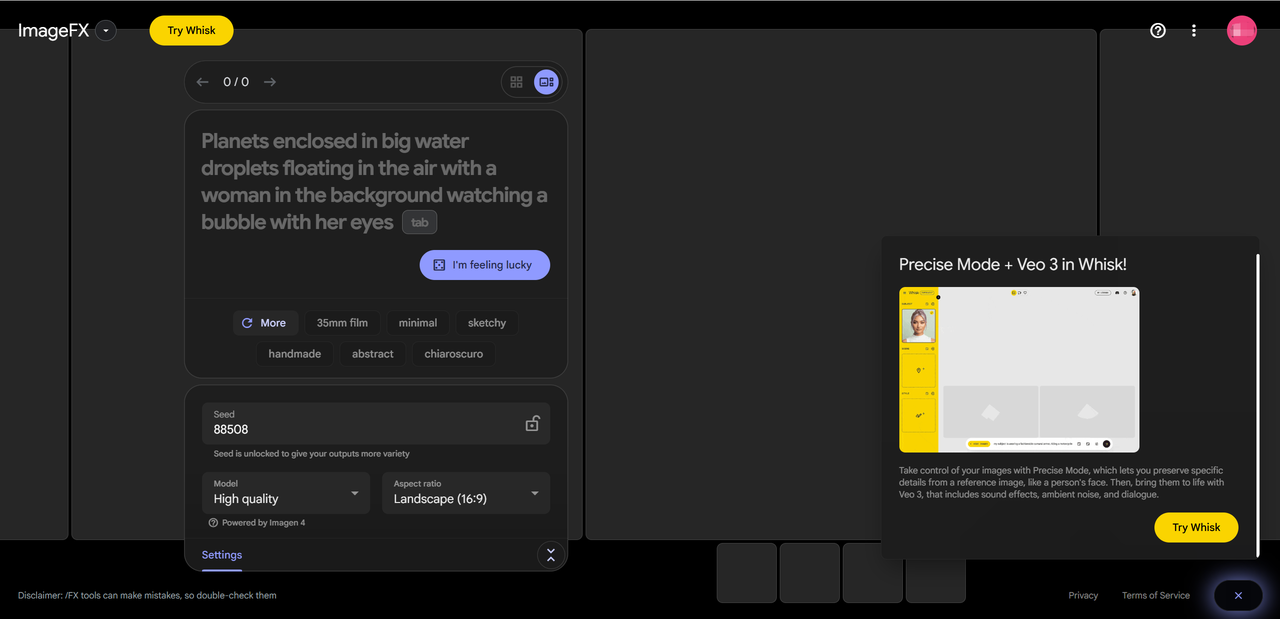Add the 35mm film style chip
The image size is (1280, 619).
(x=342, y=323)
